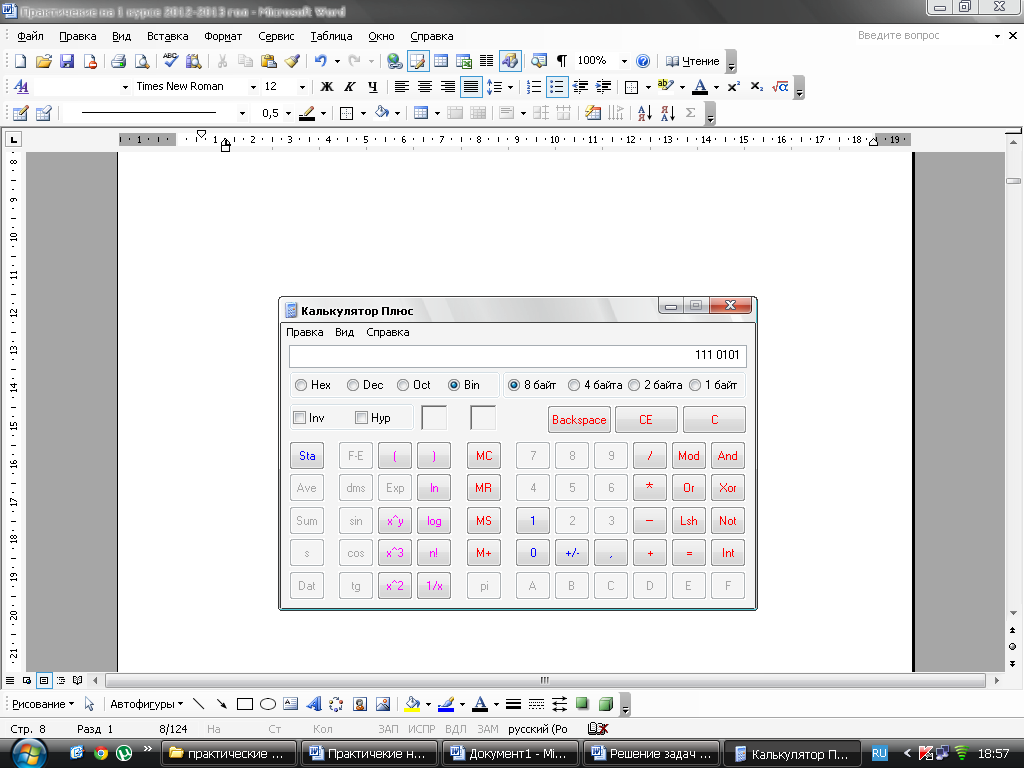Toggle the paragraph marks (¶) icon
Image resolution: width=1024 pixels, height=768 pixels.
561,61
